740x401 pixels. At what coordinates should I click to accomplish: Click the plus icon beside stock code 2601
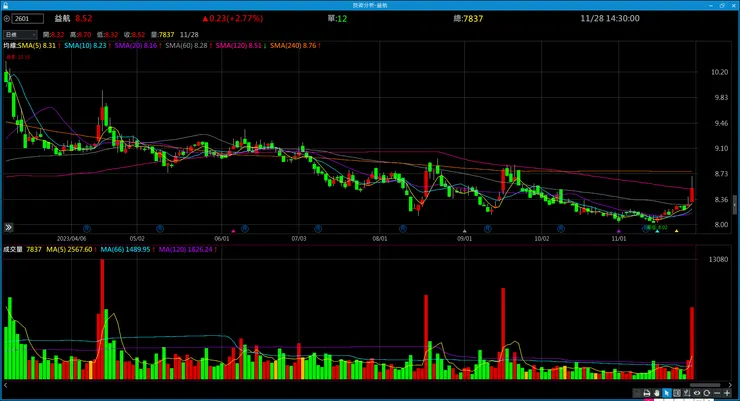pos(7,18)
